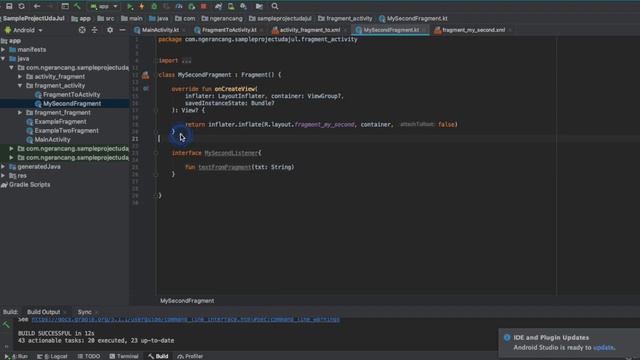The image size is (640, 360).
Task: Open the TODO tool window
Action: click(89, 356)
